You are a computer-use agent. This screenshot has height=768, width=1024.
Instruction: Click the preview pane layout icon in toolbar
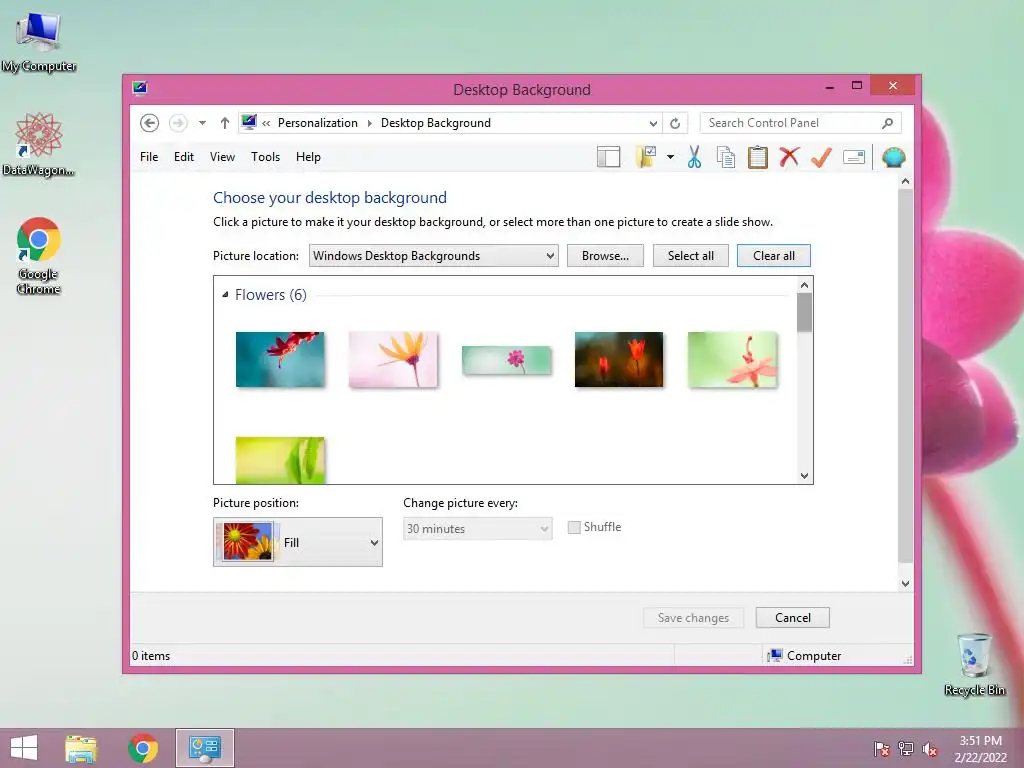click(608, 157)
